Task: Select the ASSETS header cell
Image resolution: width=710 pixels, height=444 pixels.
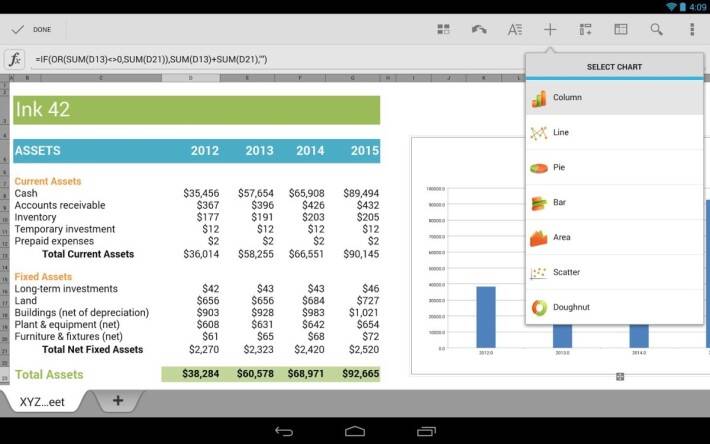Action: point(38,151)
